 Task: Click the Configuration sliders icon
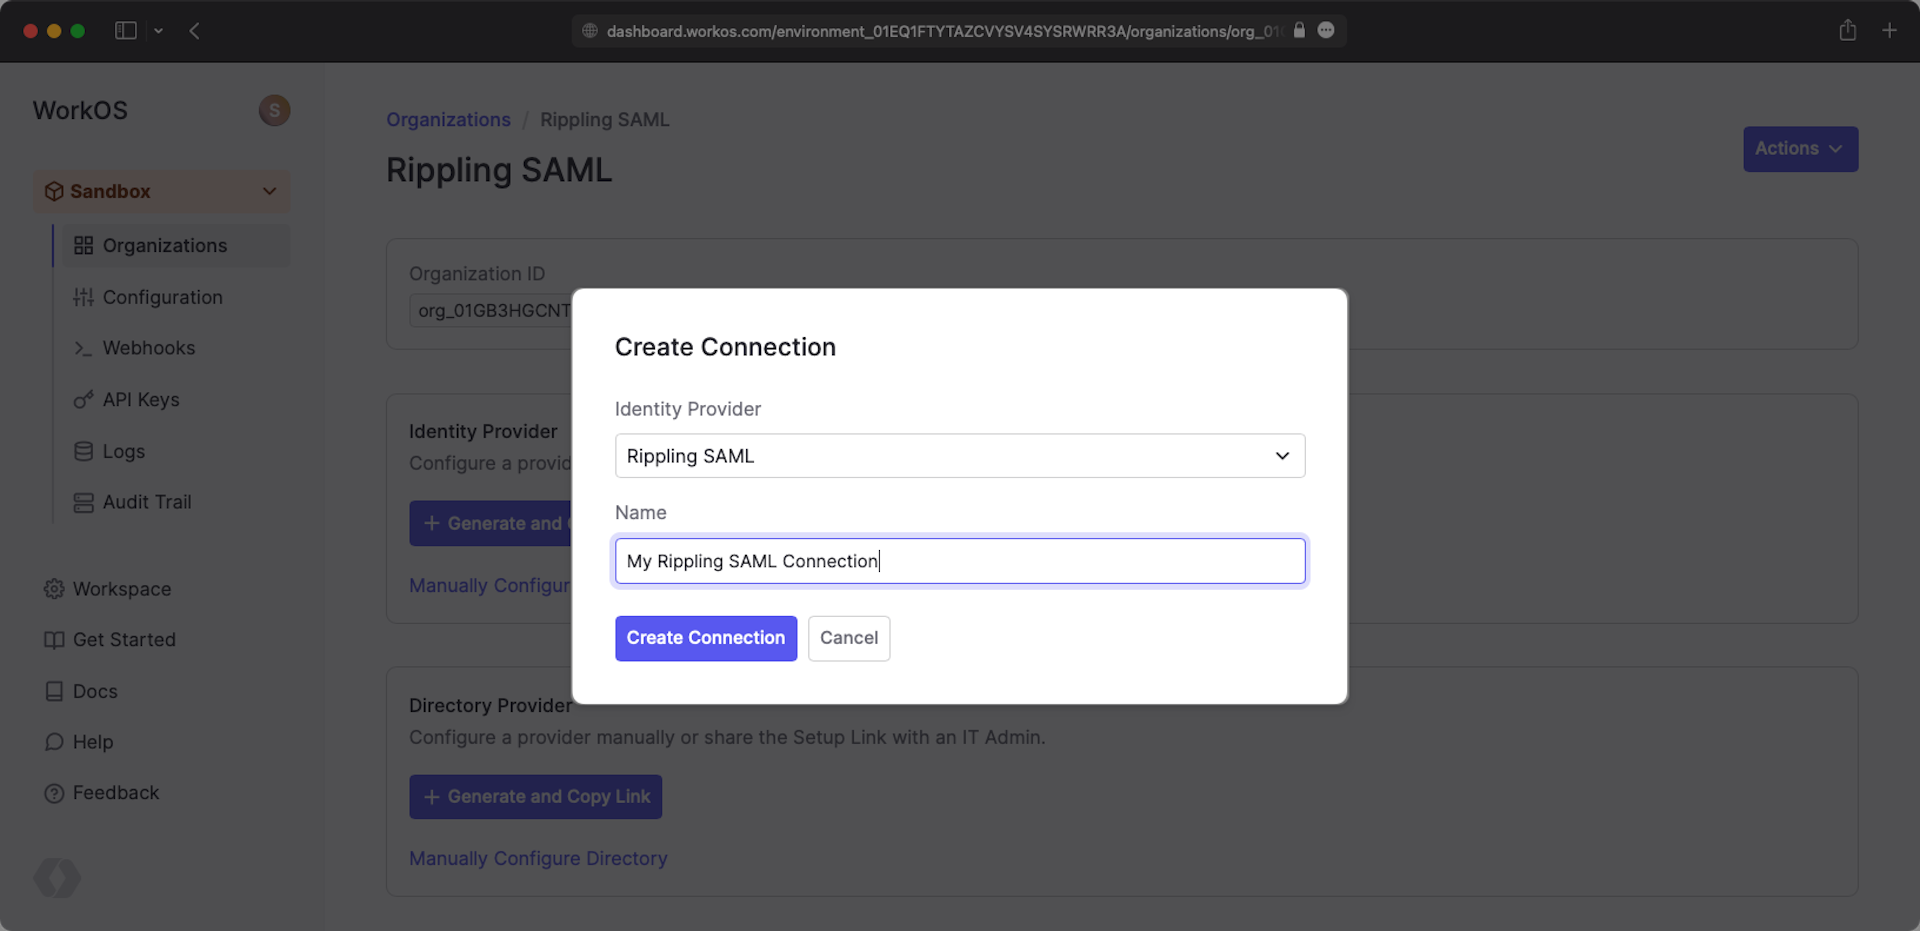click(83, 297)
